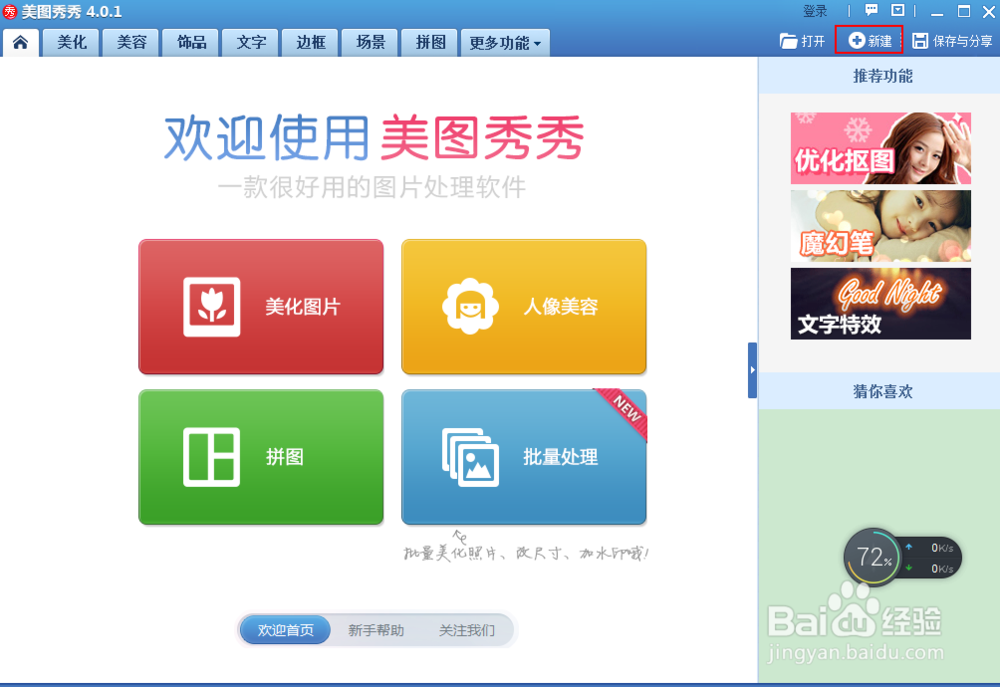The image size is (1000, 687).
Task: Open green 拼图 tile
Action: [x=261, y=457]
